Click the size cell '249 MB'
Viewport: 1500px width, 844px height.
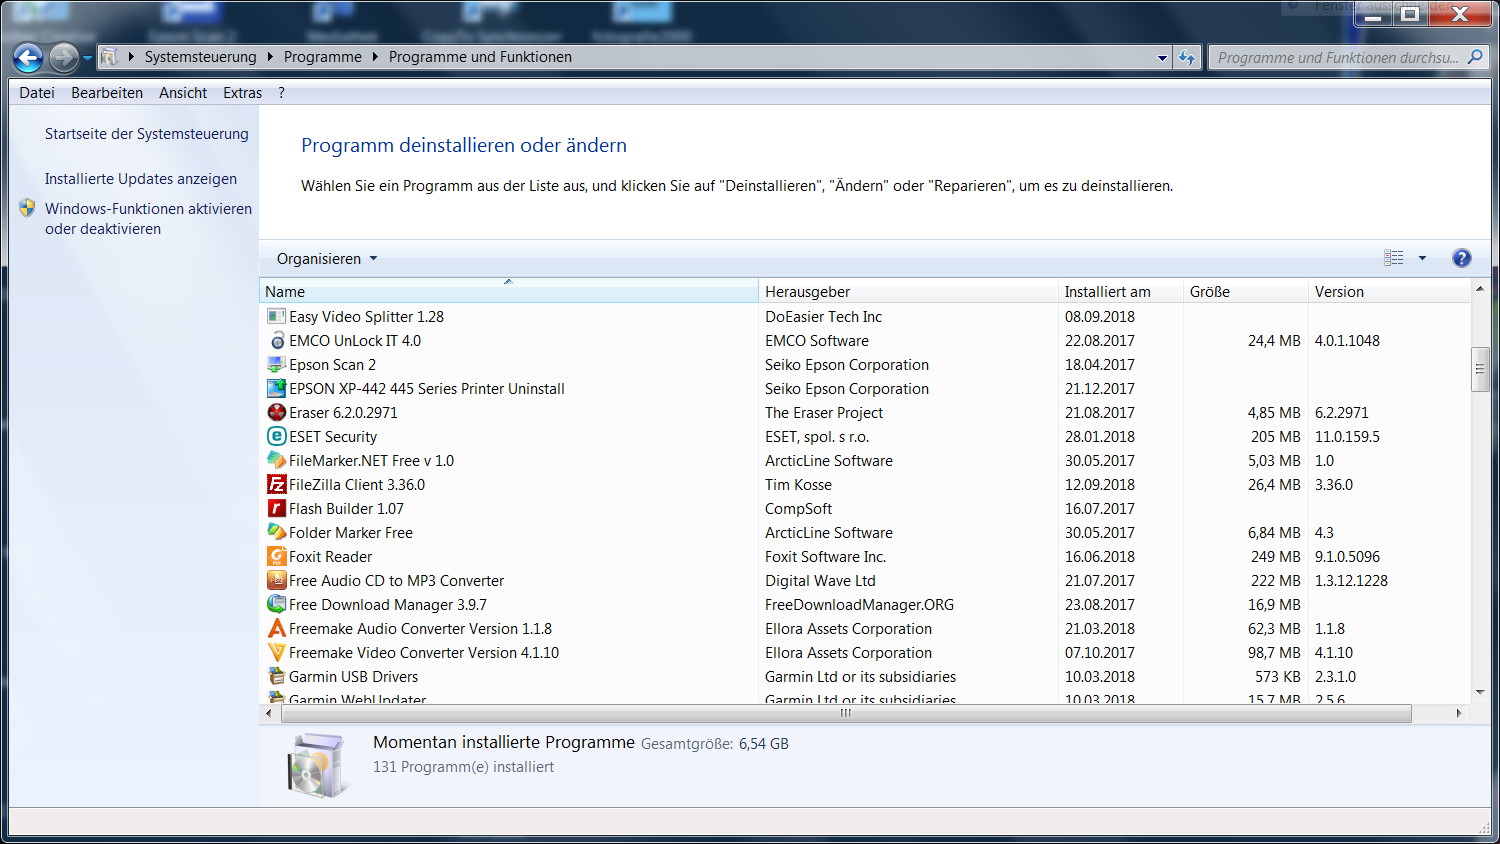[1276, 557]
